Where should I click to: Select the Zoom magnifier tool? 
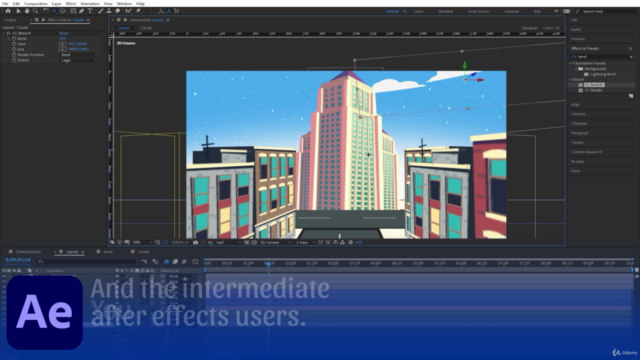click(35, 11)
